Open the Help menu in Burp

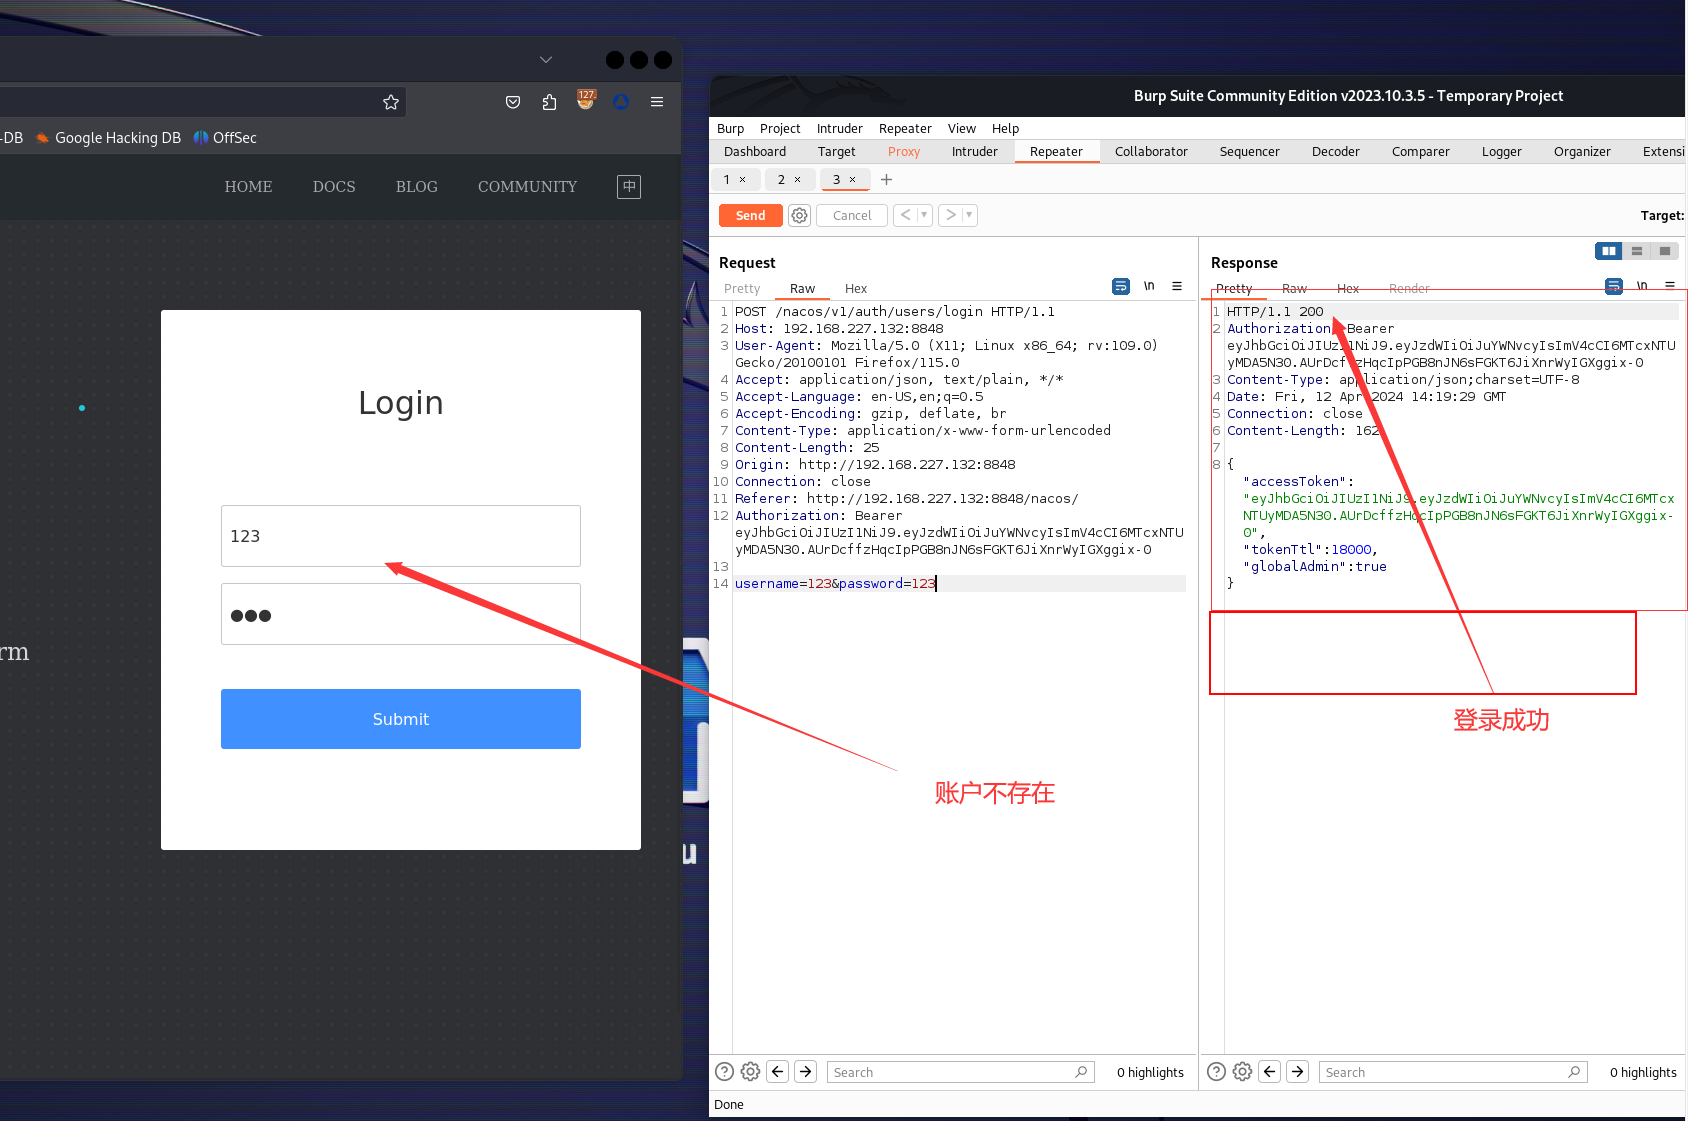click(x=1006, y=129)
